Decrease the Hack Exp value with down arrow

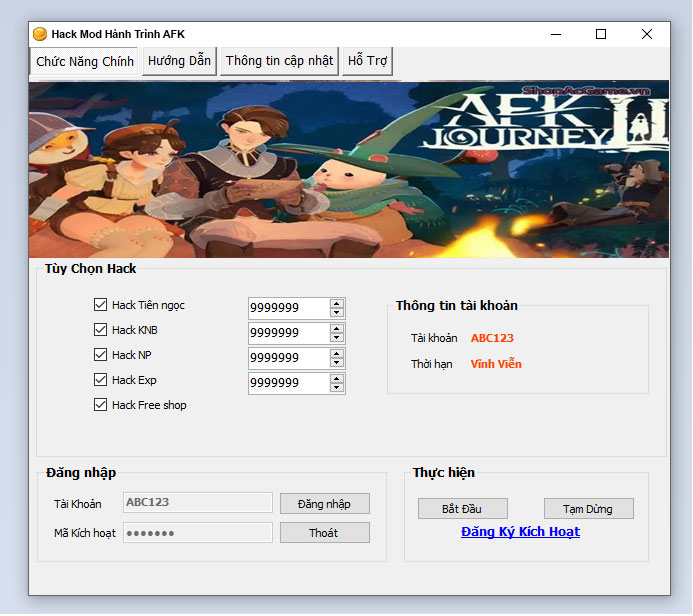click(x=337, y=388)
